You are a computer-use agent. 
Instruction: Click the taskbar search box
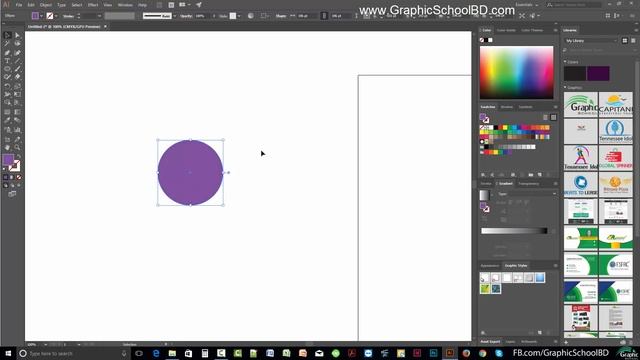click(x=73, y=353)
